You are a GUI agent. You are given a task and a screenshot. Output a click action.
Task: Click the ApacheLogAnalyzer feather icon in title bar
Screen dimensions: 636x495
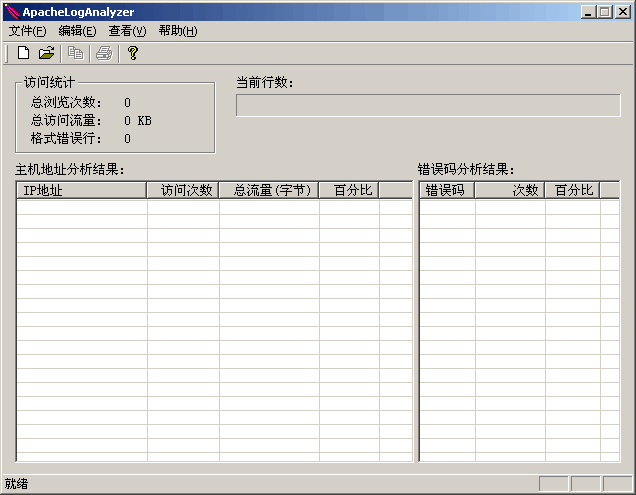[x=13, y=12]
